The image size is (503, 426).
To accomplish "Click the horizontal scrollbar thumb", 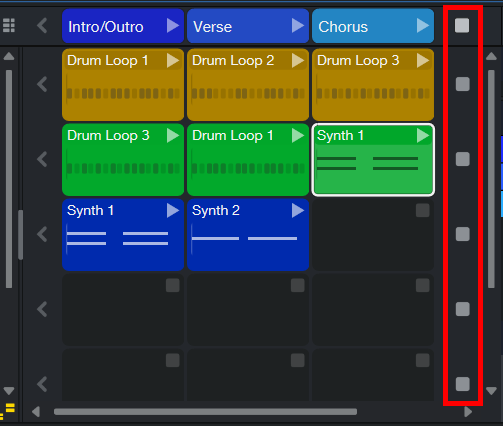I will [205, 412].
